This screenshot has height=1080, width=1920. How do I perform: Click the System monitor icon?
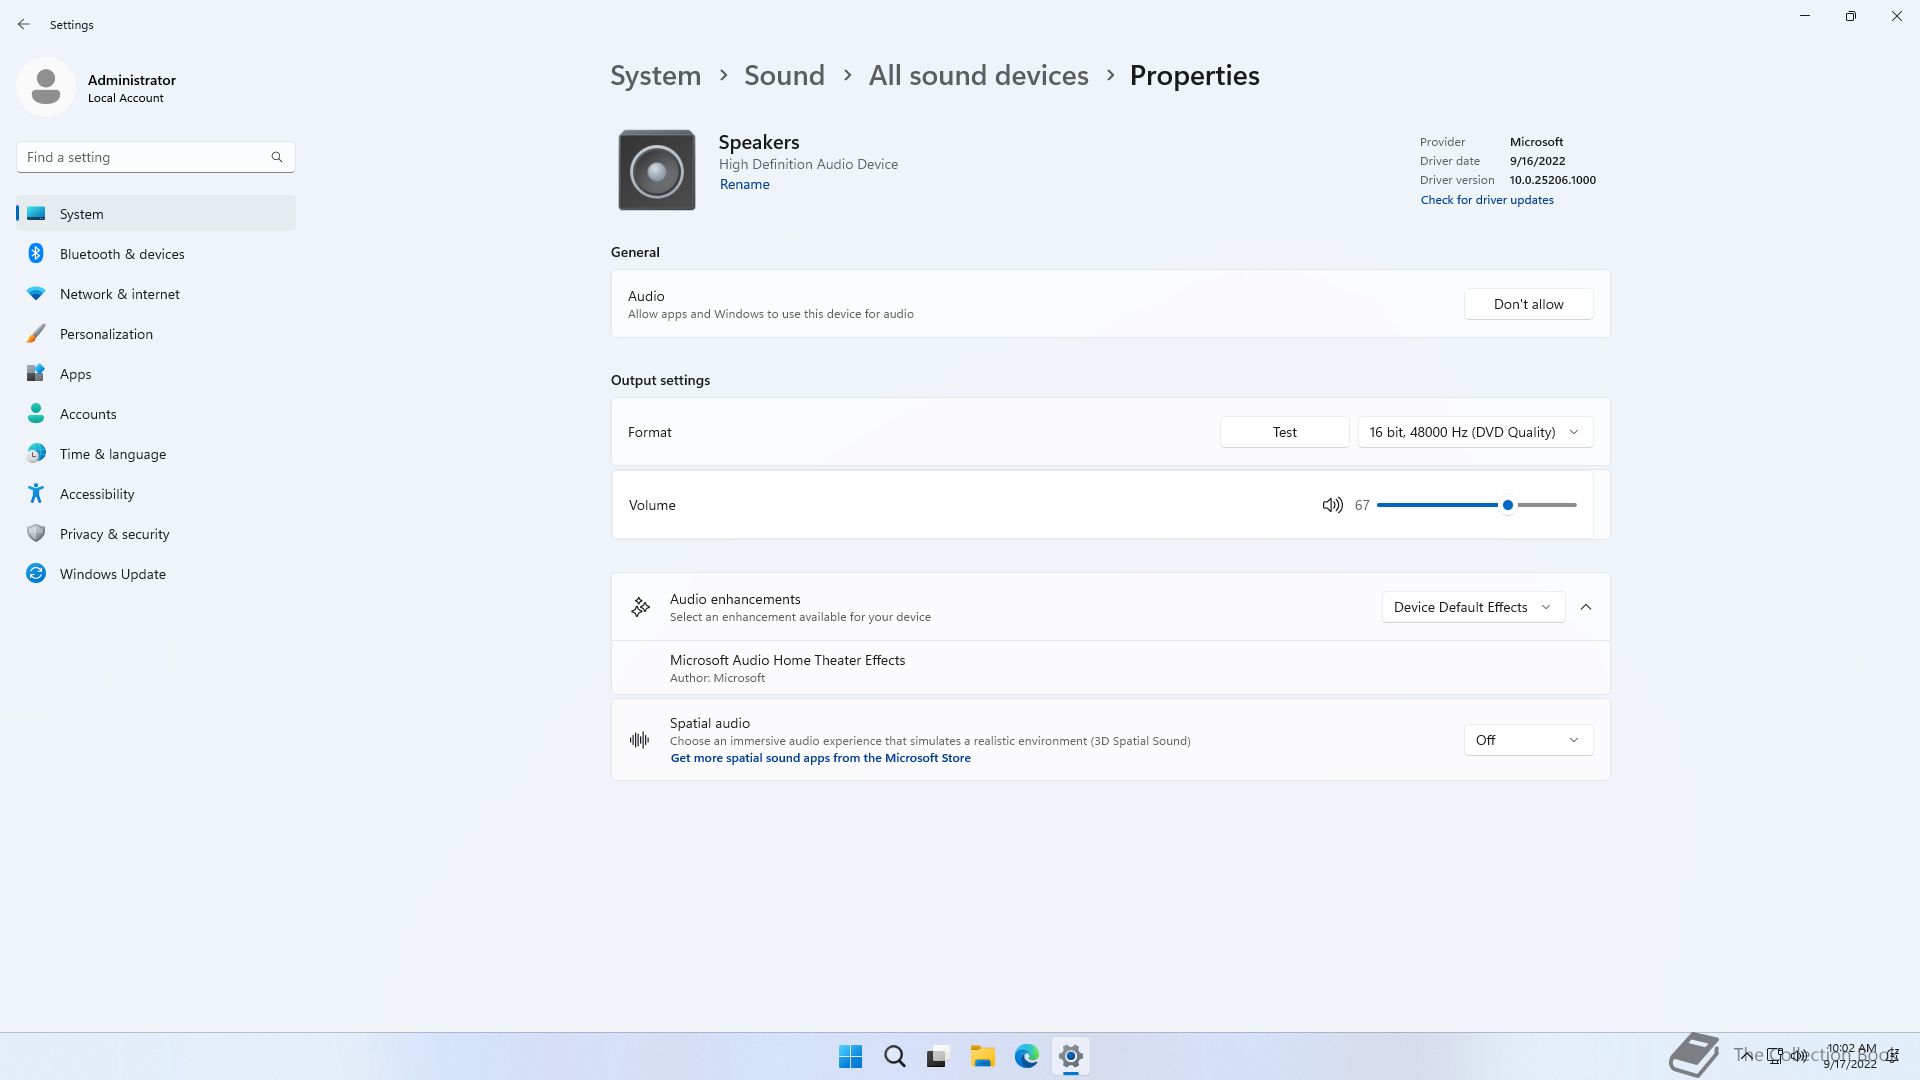tap(36, 214)
